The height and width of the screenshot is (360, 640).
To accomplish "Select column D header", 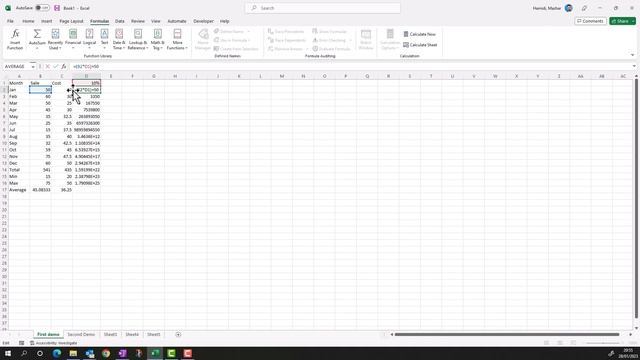I will 86,76.
